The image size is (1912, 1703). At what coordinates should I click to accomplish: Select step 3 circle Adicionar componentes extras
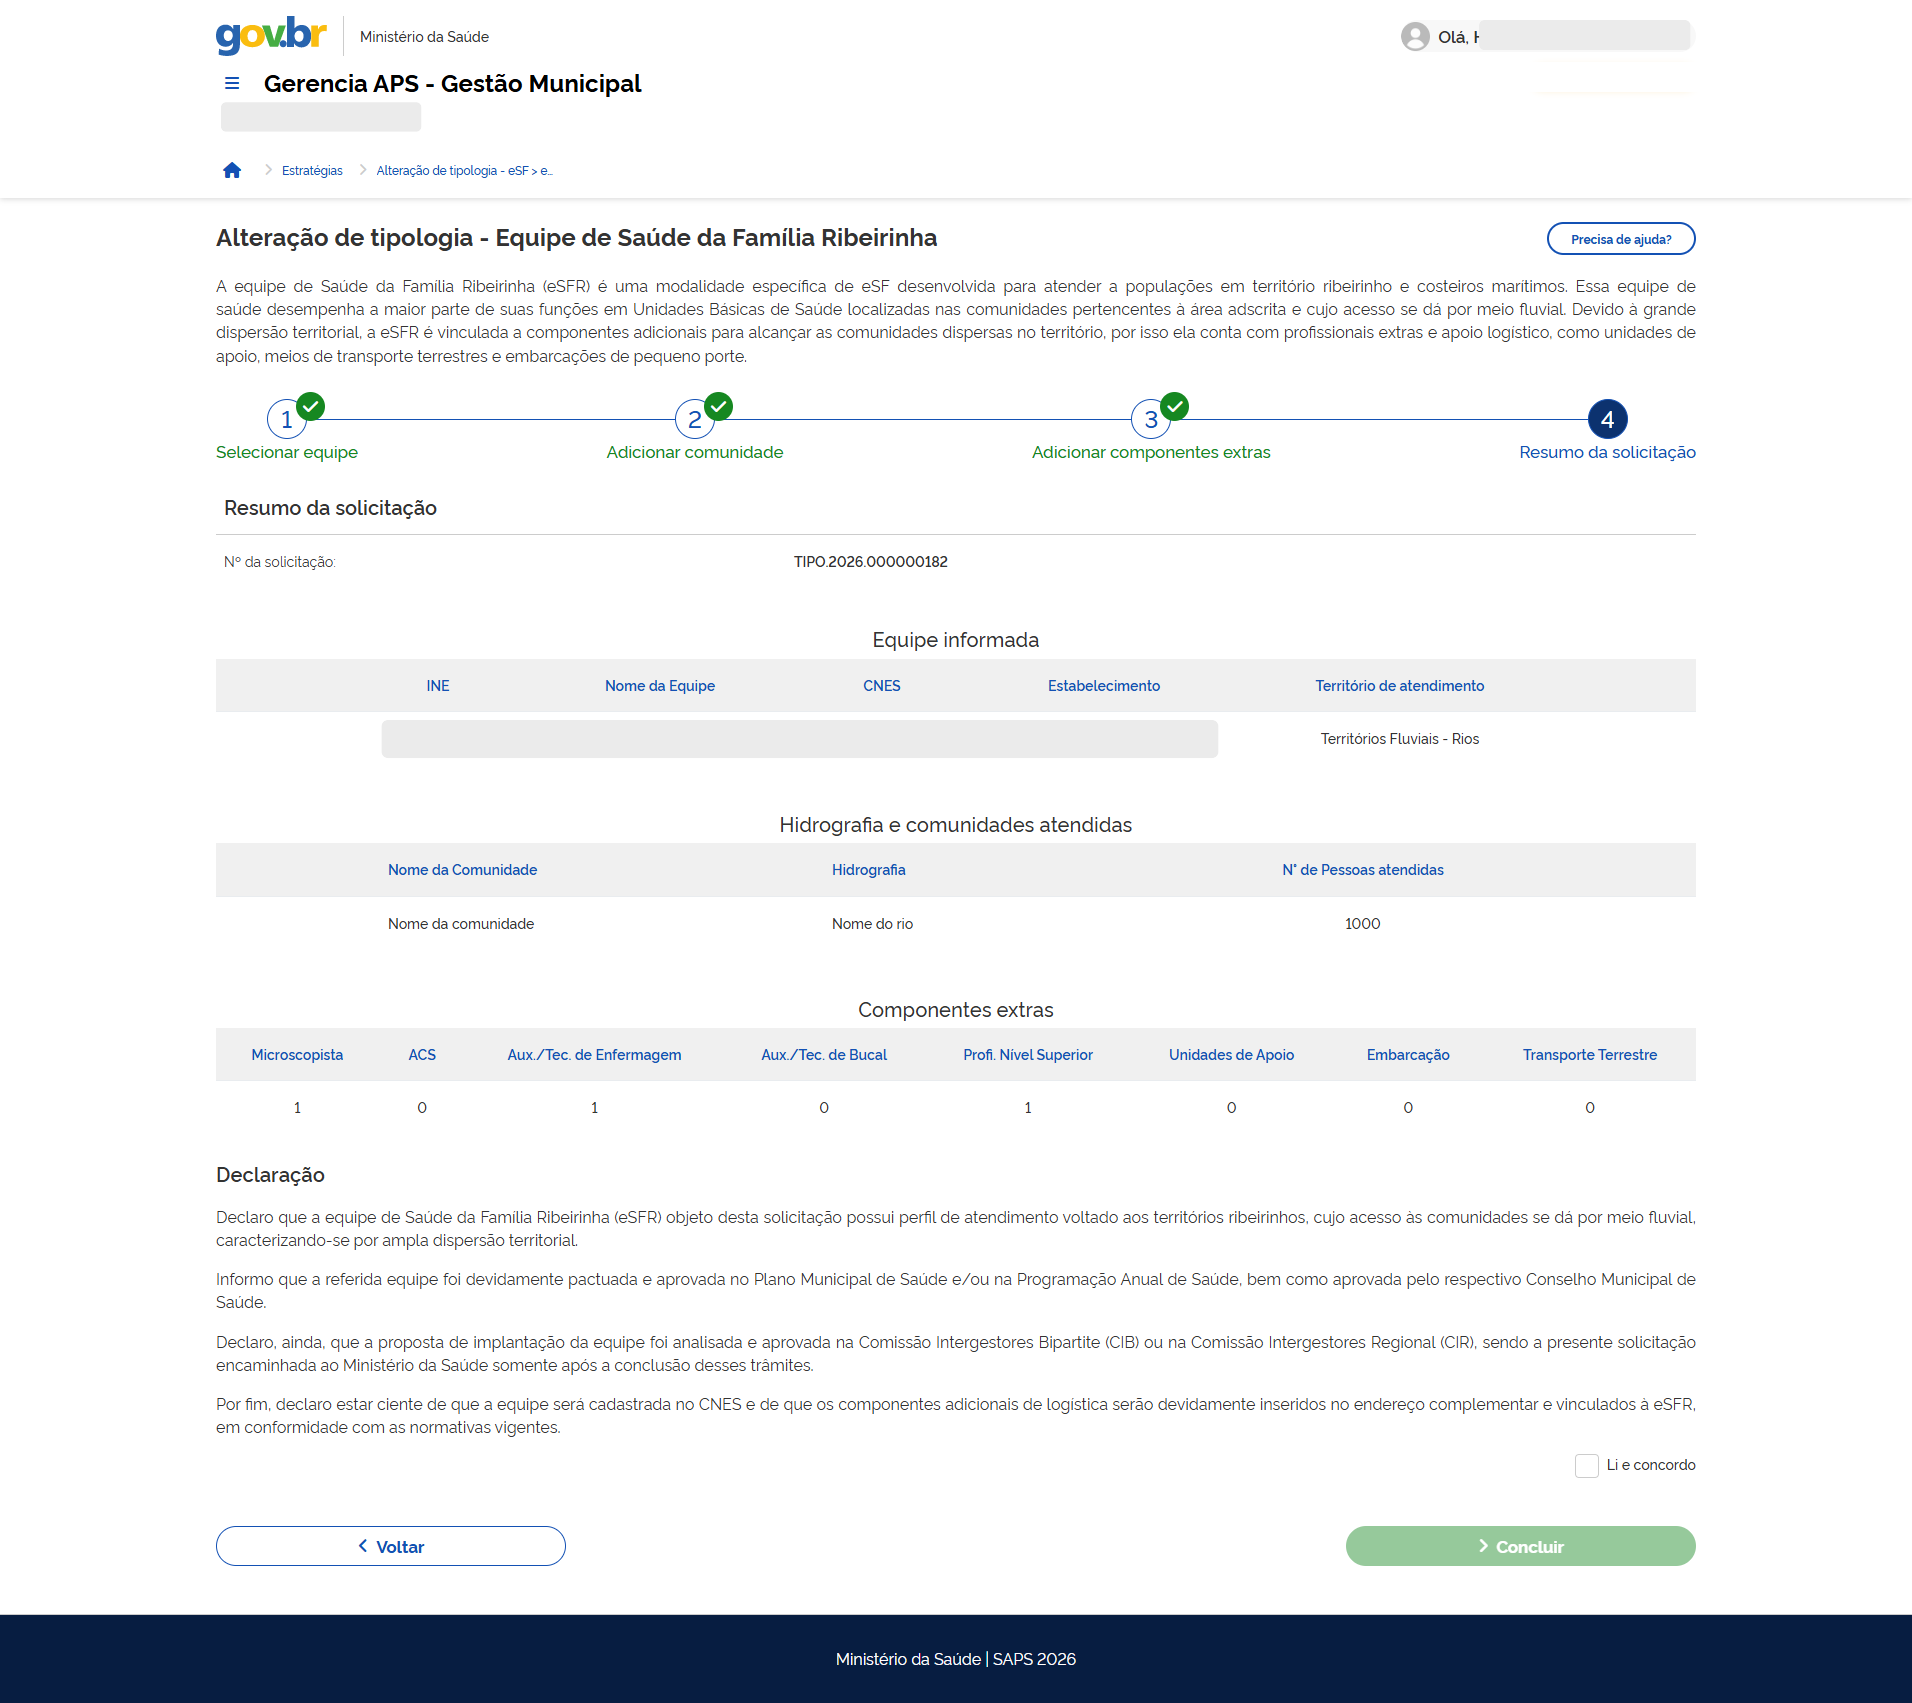click(1150, 420)
